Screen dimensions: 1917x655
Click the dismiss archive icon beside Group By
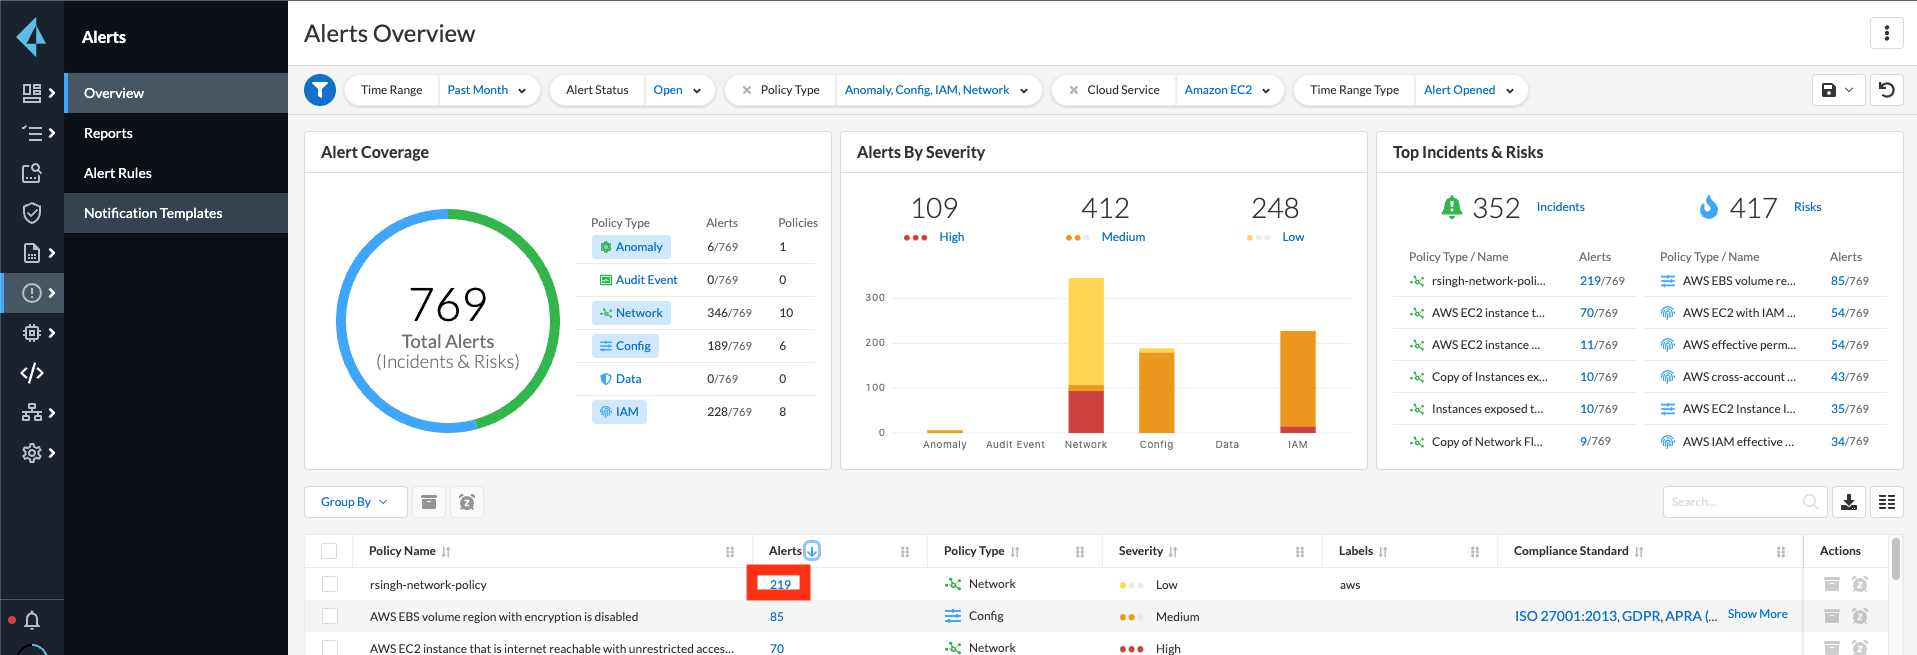point(429,502)
